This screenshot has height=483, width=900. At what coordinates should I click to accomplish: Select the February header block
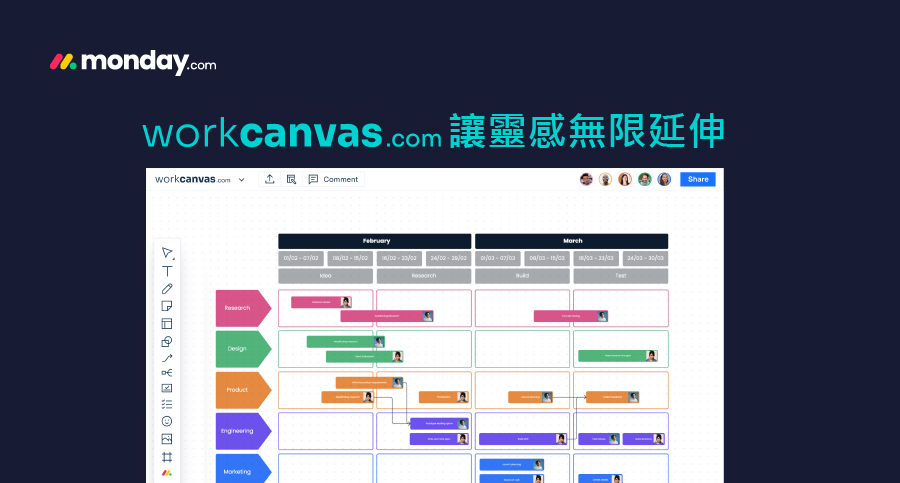(x=375, y=241)
